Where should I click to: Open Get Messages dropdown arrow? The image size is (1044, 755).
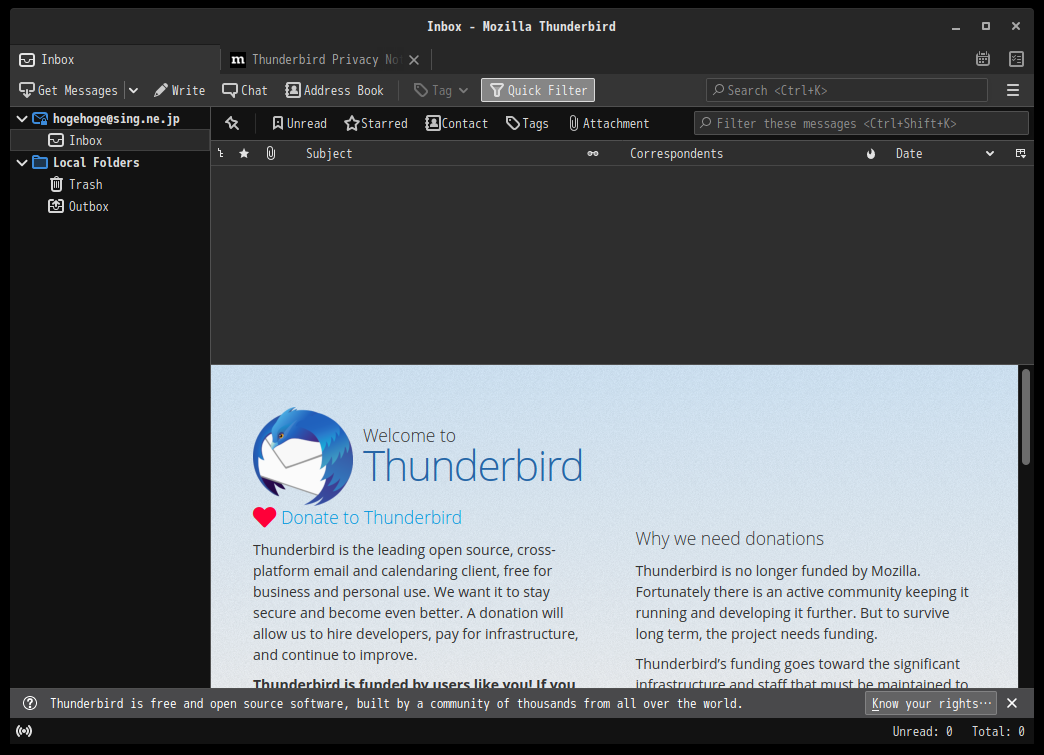tap(133, 90)
